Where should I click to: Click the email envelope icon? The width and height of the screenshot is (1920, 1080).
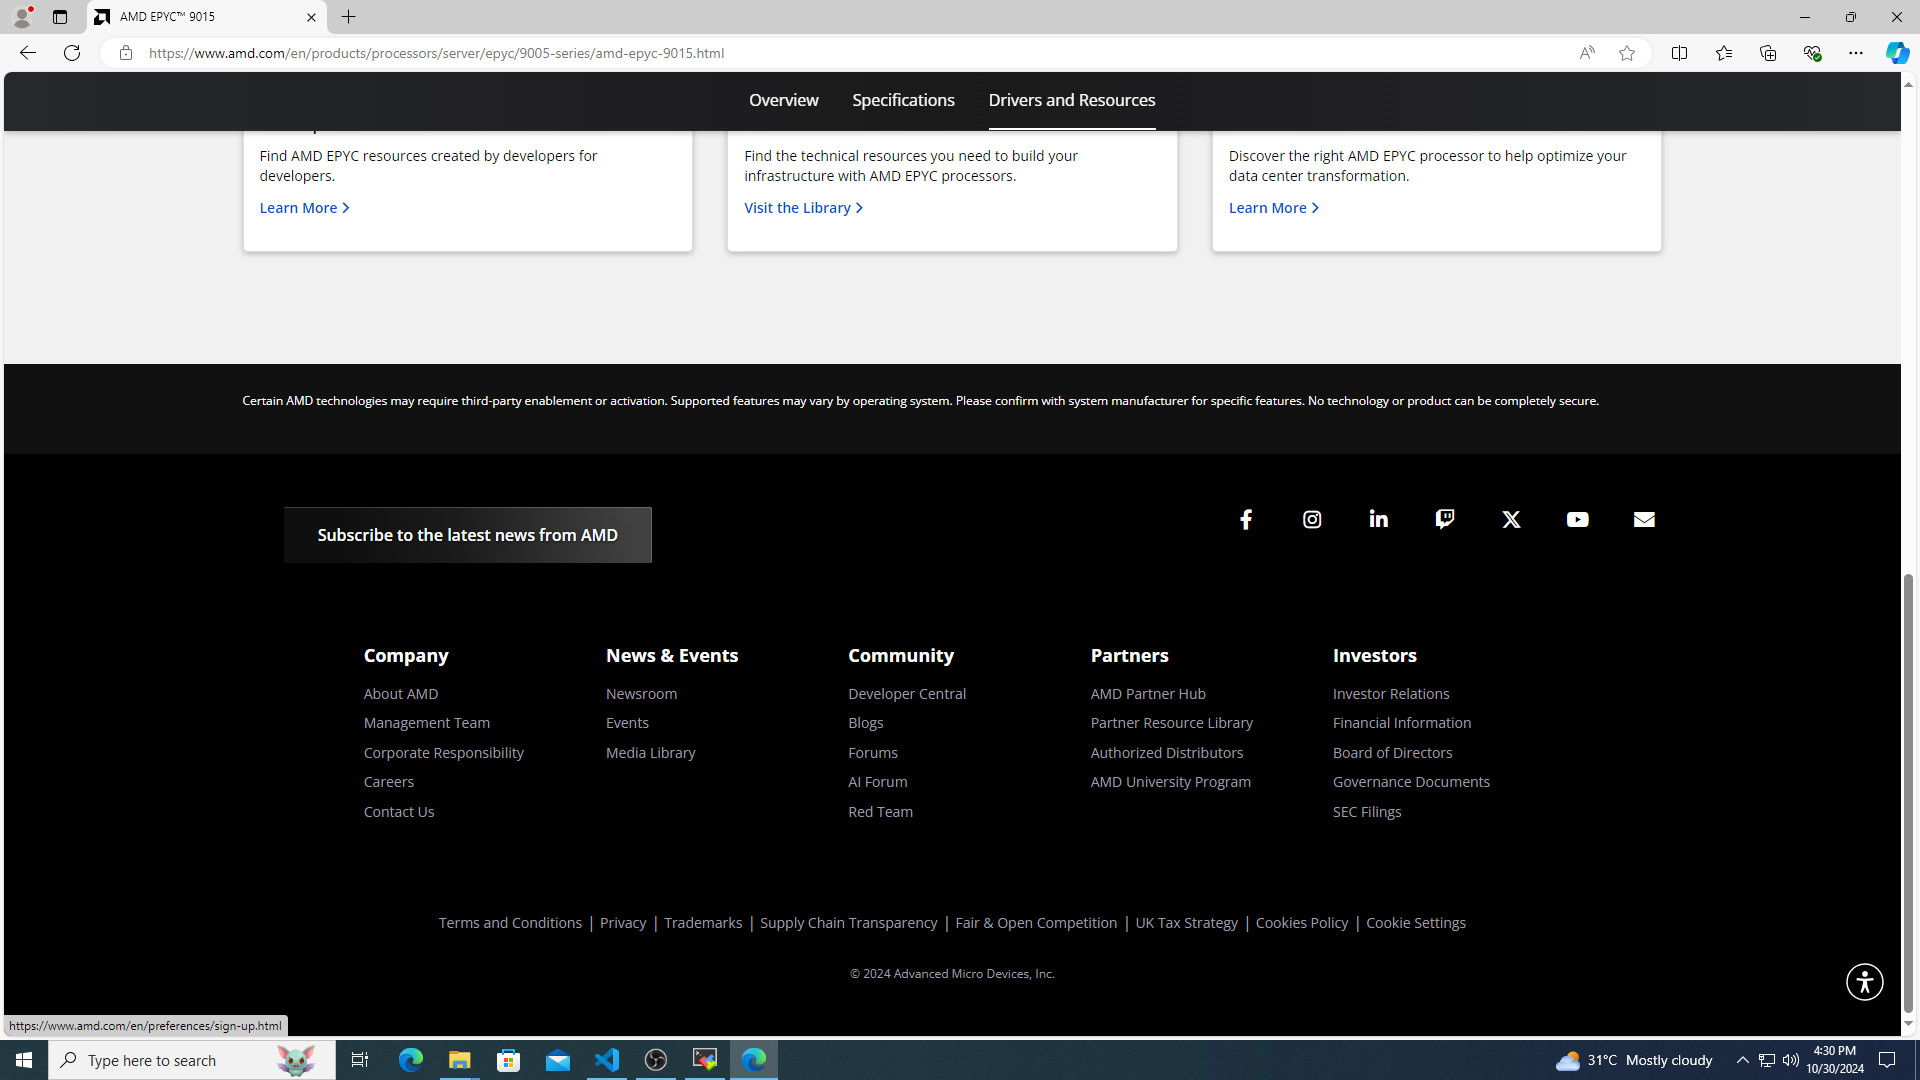[x=1643, y=519]
